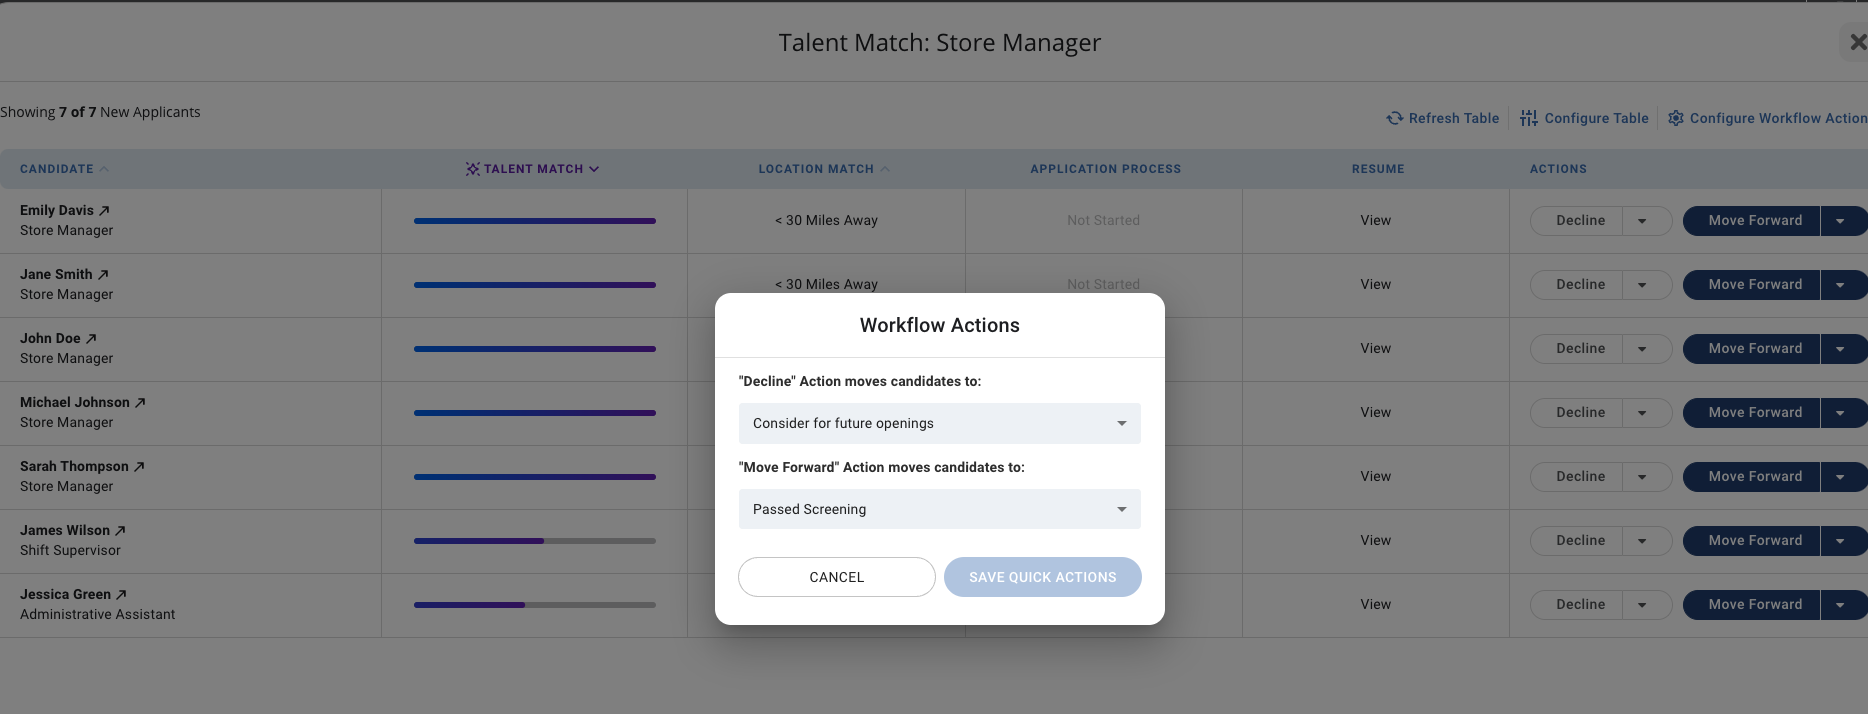1868x714 pixels.
Task: Expand Move Forward options for John Doe
Action: (x=1840, y=349)
